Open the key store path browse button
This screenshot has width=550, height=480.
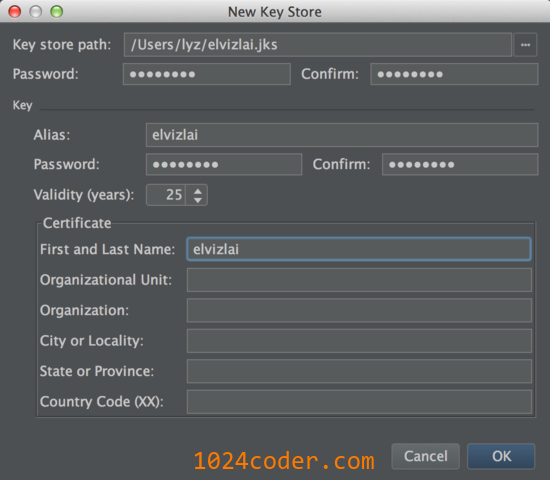pyautogui.click(x=525, y=45)
